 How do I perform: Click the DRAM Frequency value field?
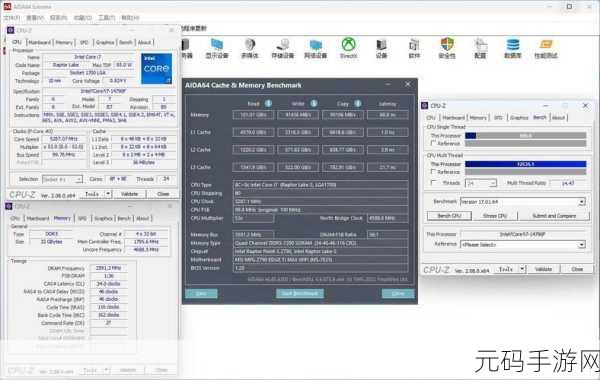pos(108,268)
